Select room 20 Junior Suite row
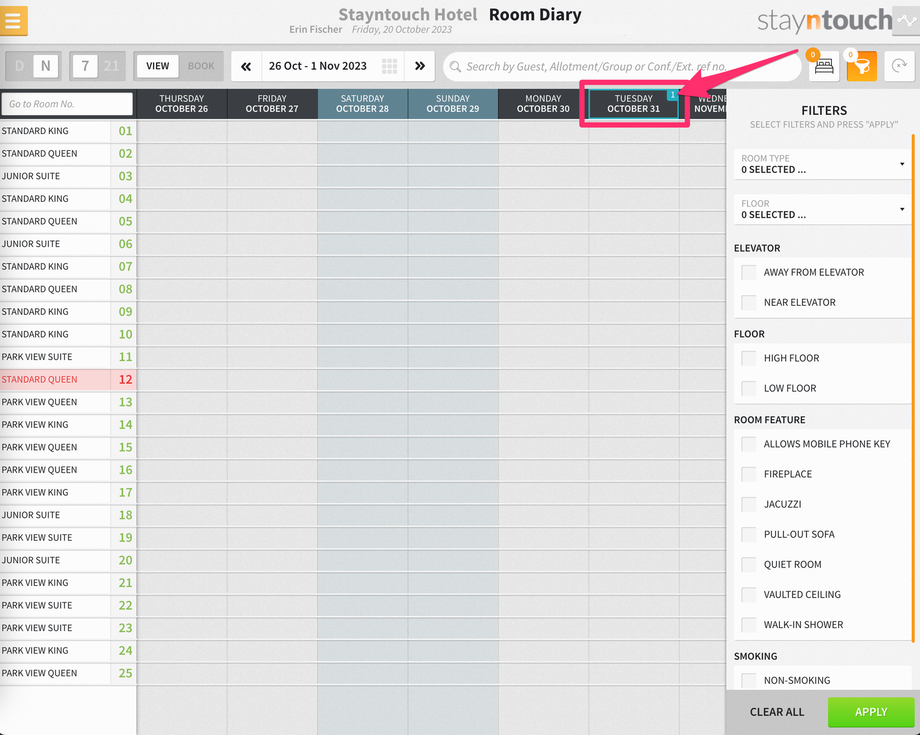 (x=68, y=560)
